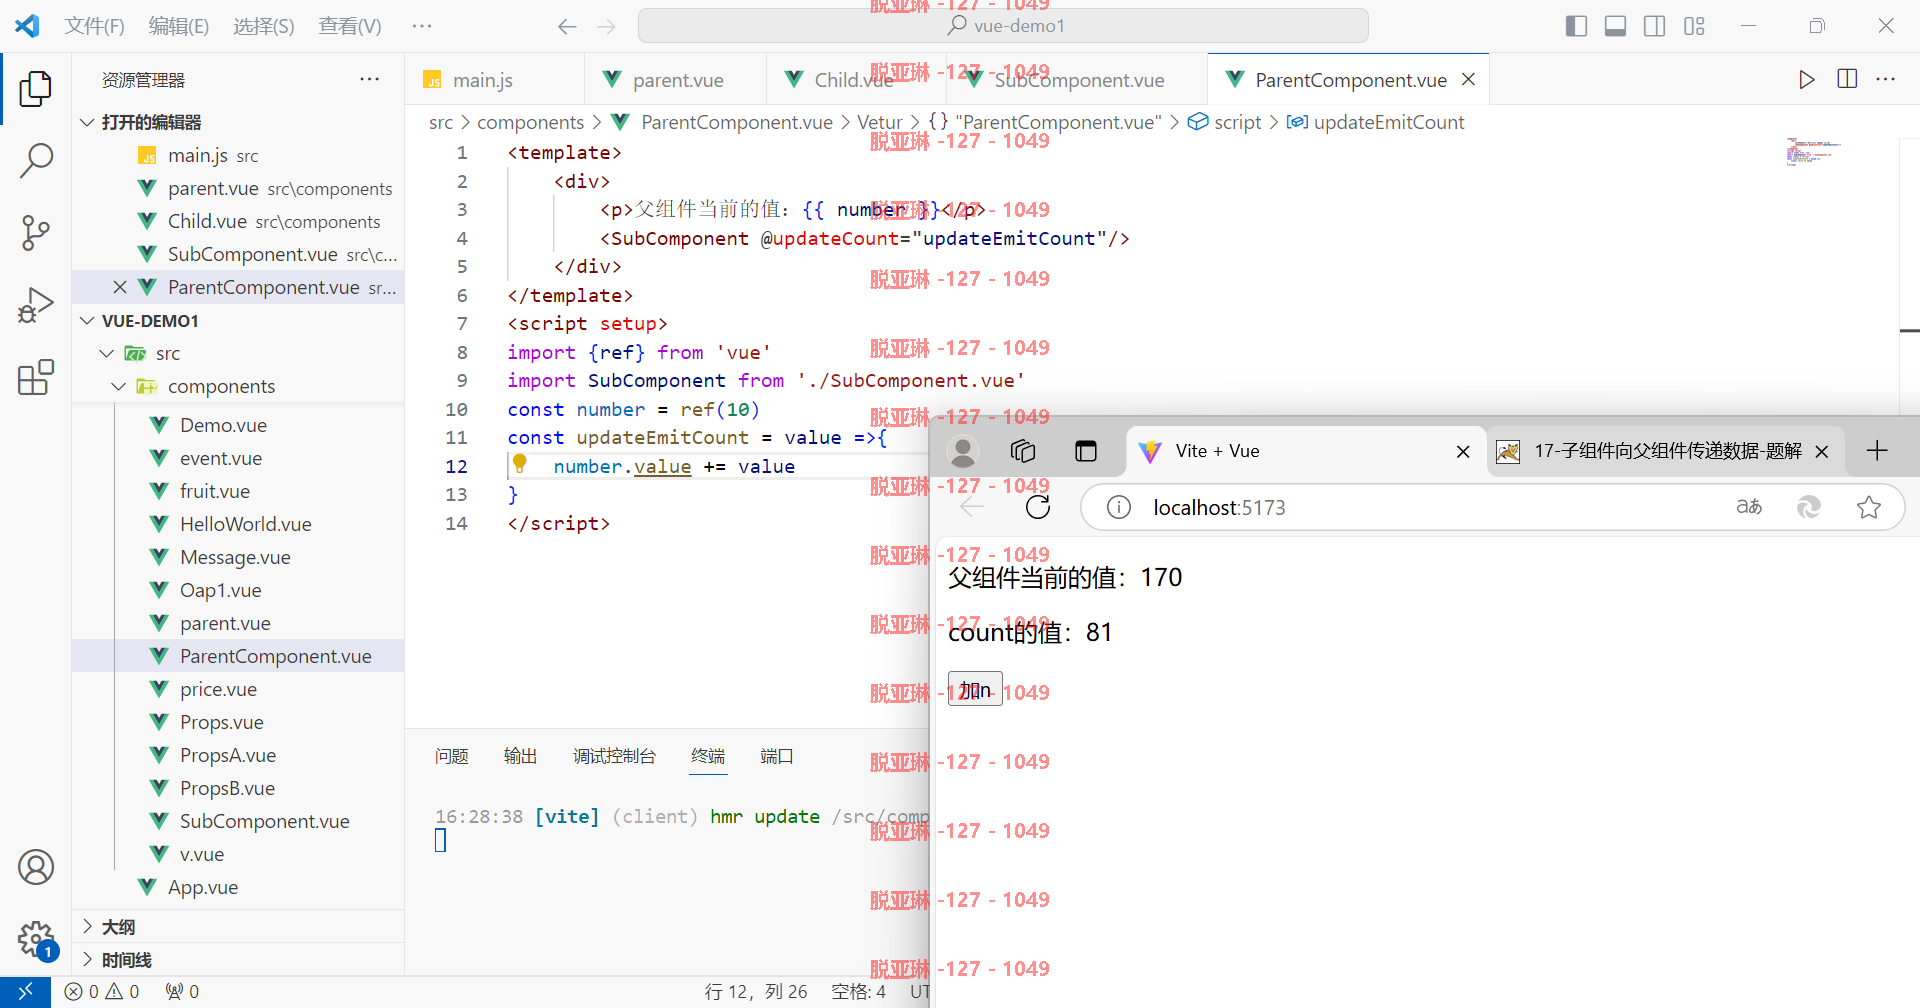Open the Search view in activity bar

tap(36, 161)
